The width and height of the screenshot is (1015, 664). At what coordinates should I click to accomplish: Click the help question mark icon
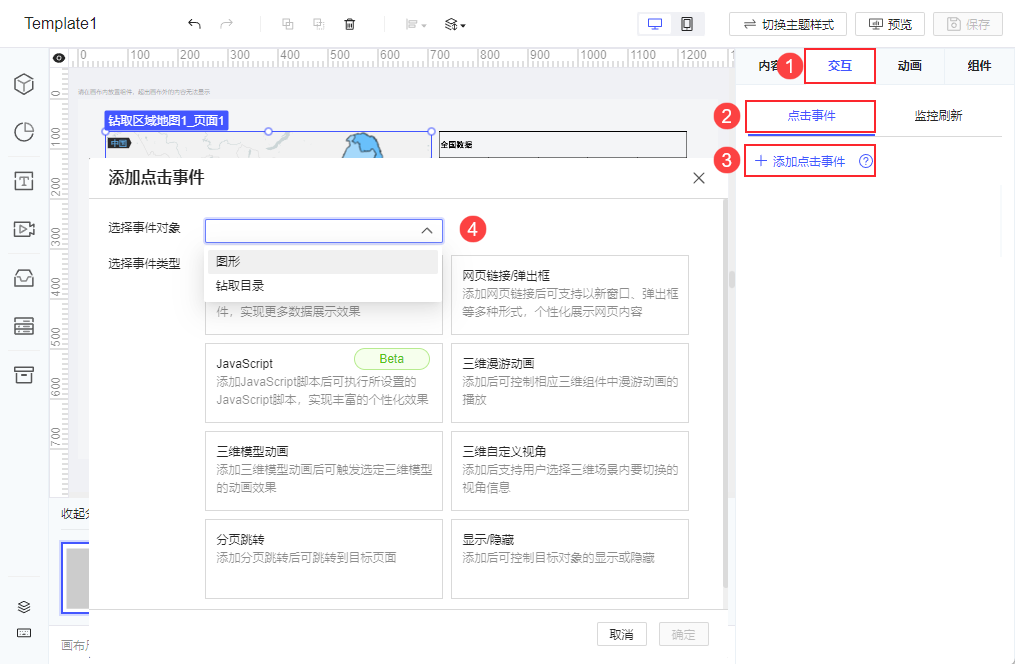865,162
